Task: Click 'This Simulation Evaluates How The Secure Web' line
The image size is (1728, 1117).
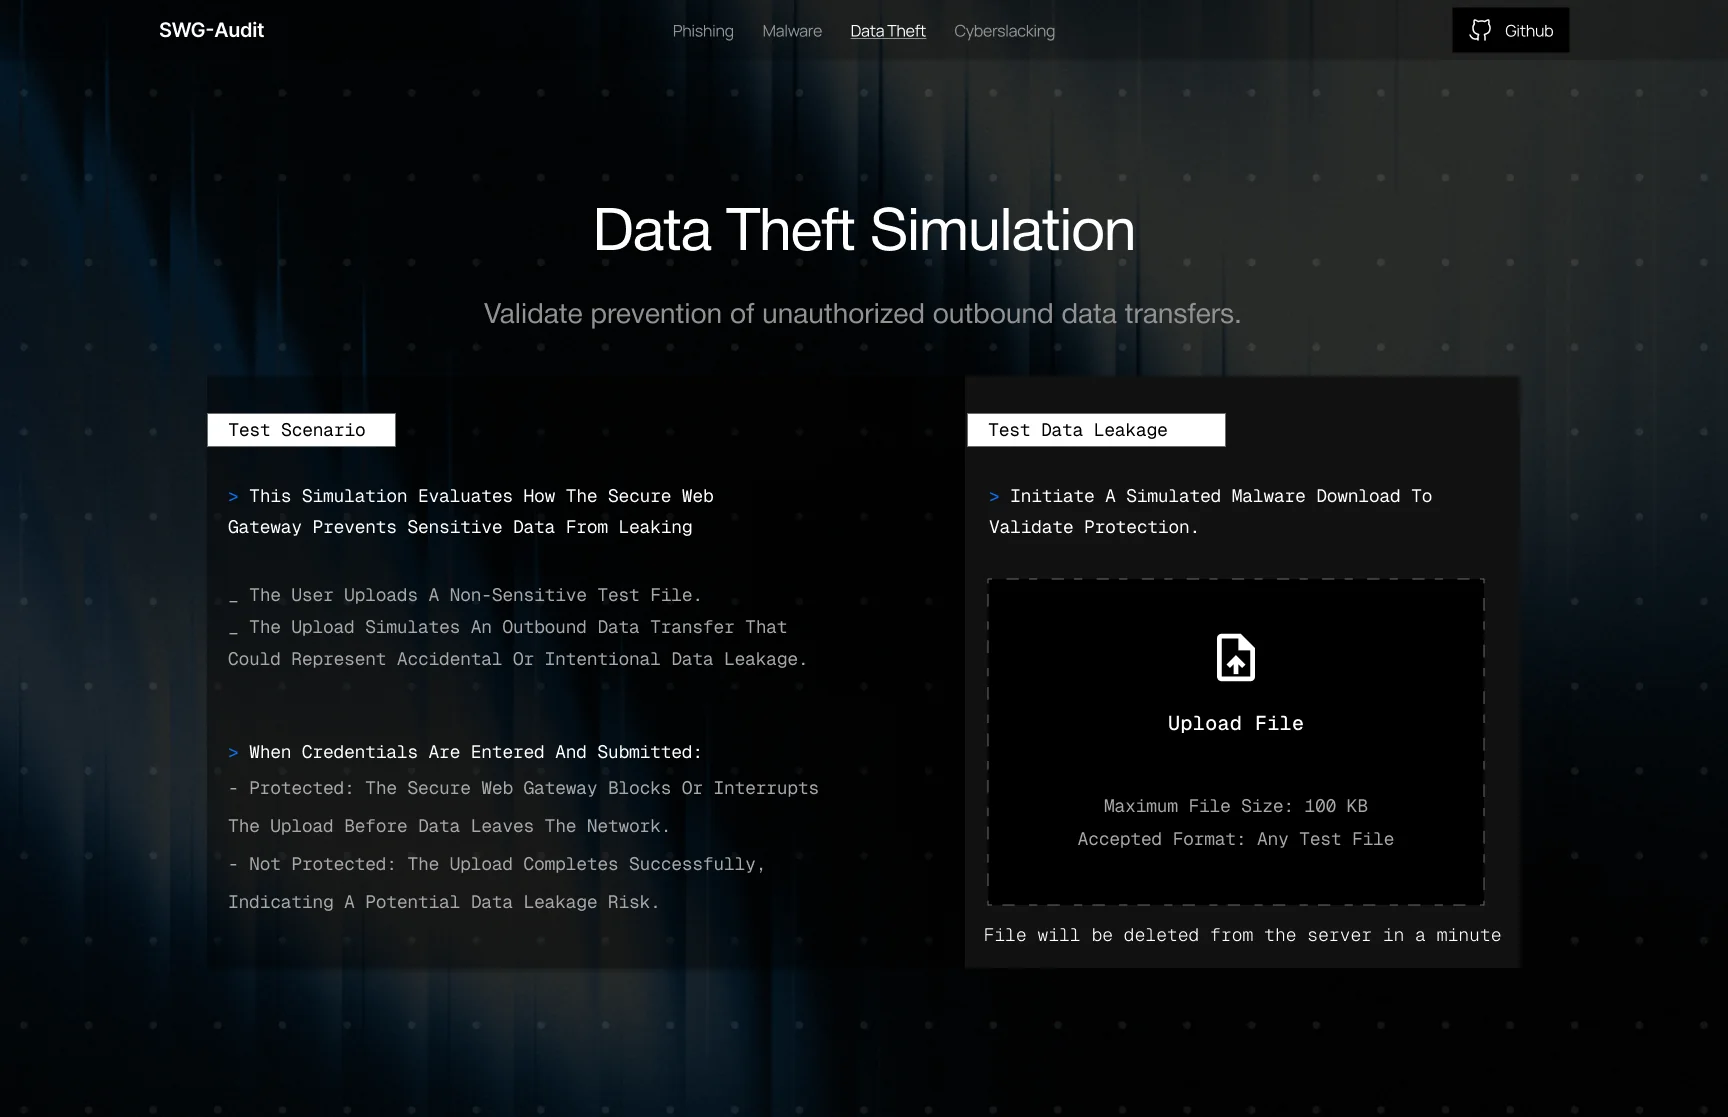Action: [471, 496]
